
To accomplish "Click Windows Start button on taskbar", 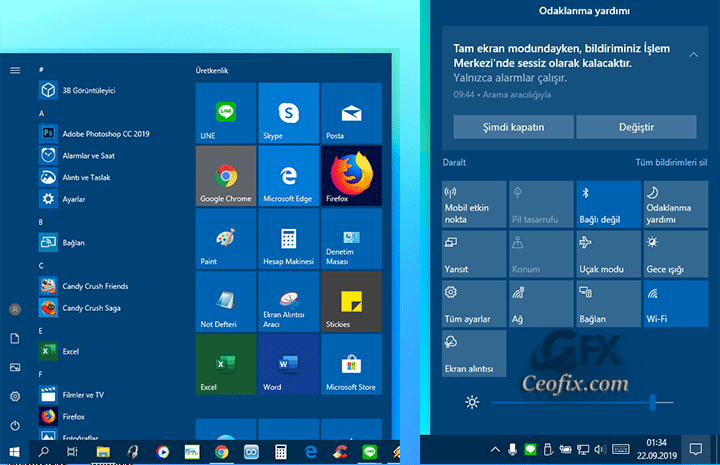I will tap(15, 452).
